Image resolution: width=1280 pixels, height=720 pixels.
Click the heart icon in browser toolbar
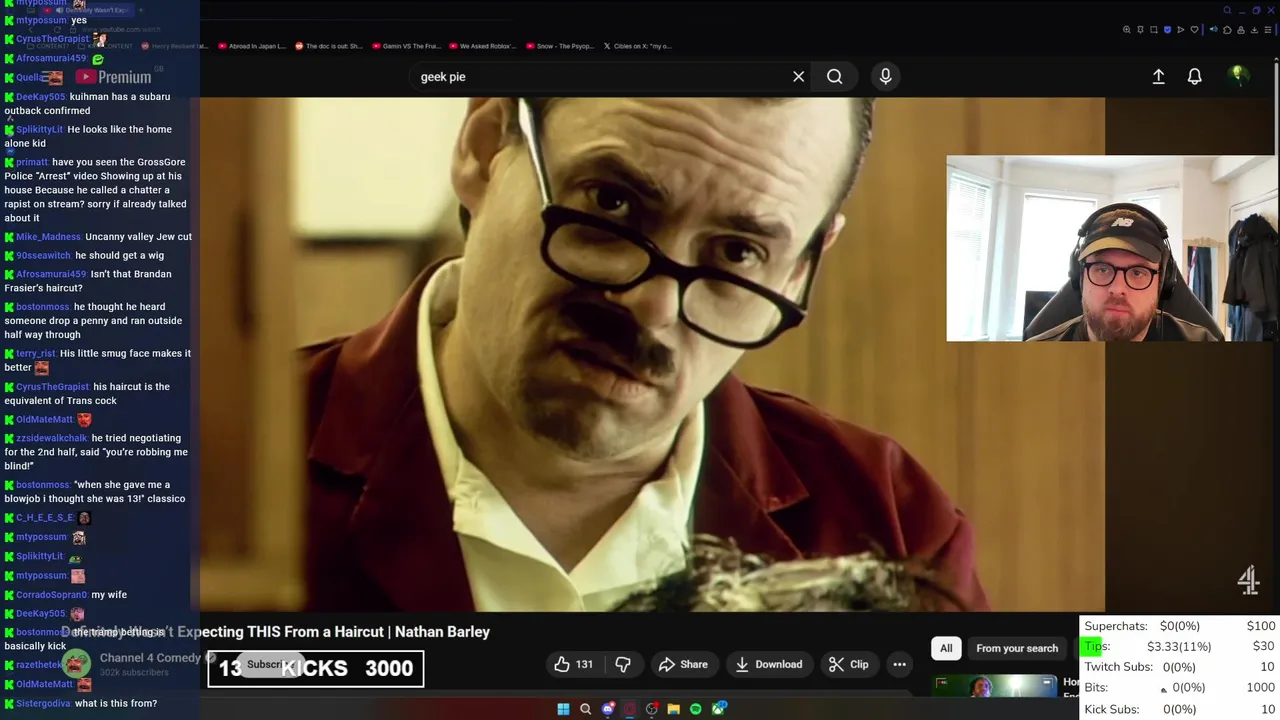click(1194, 30)
